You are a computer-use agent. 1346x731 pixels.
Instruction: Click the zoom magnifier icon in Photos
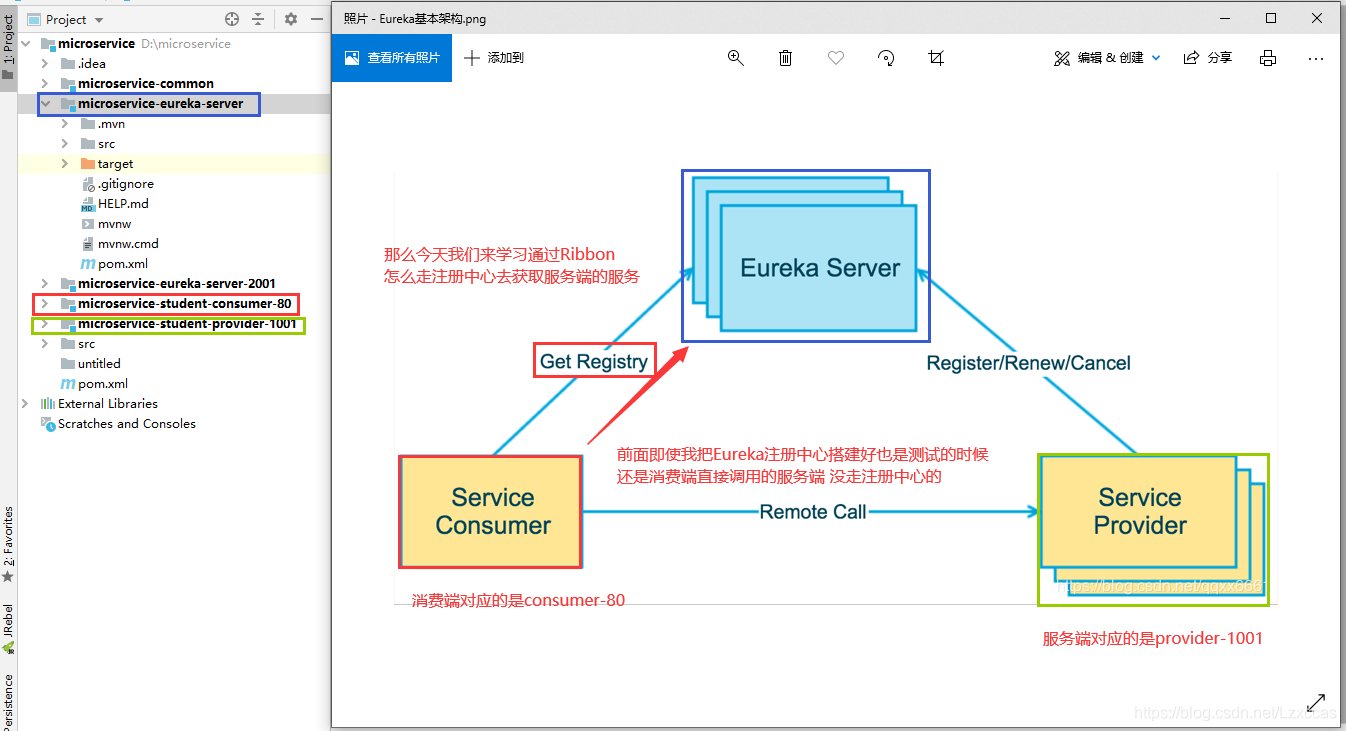736,58
